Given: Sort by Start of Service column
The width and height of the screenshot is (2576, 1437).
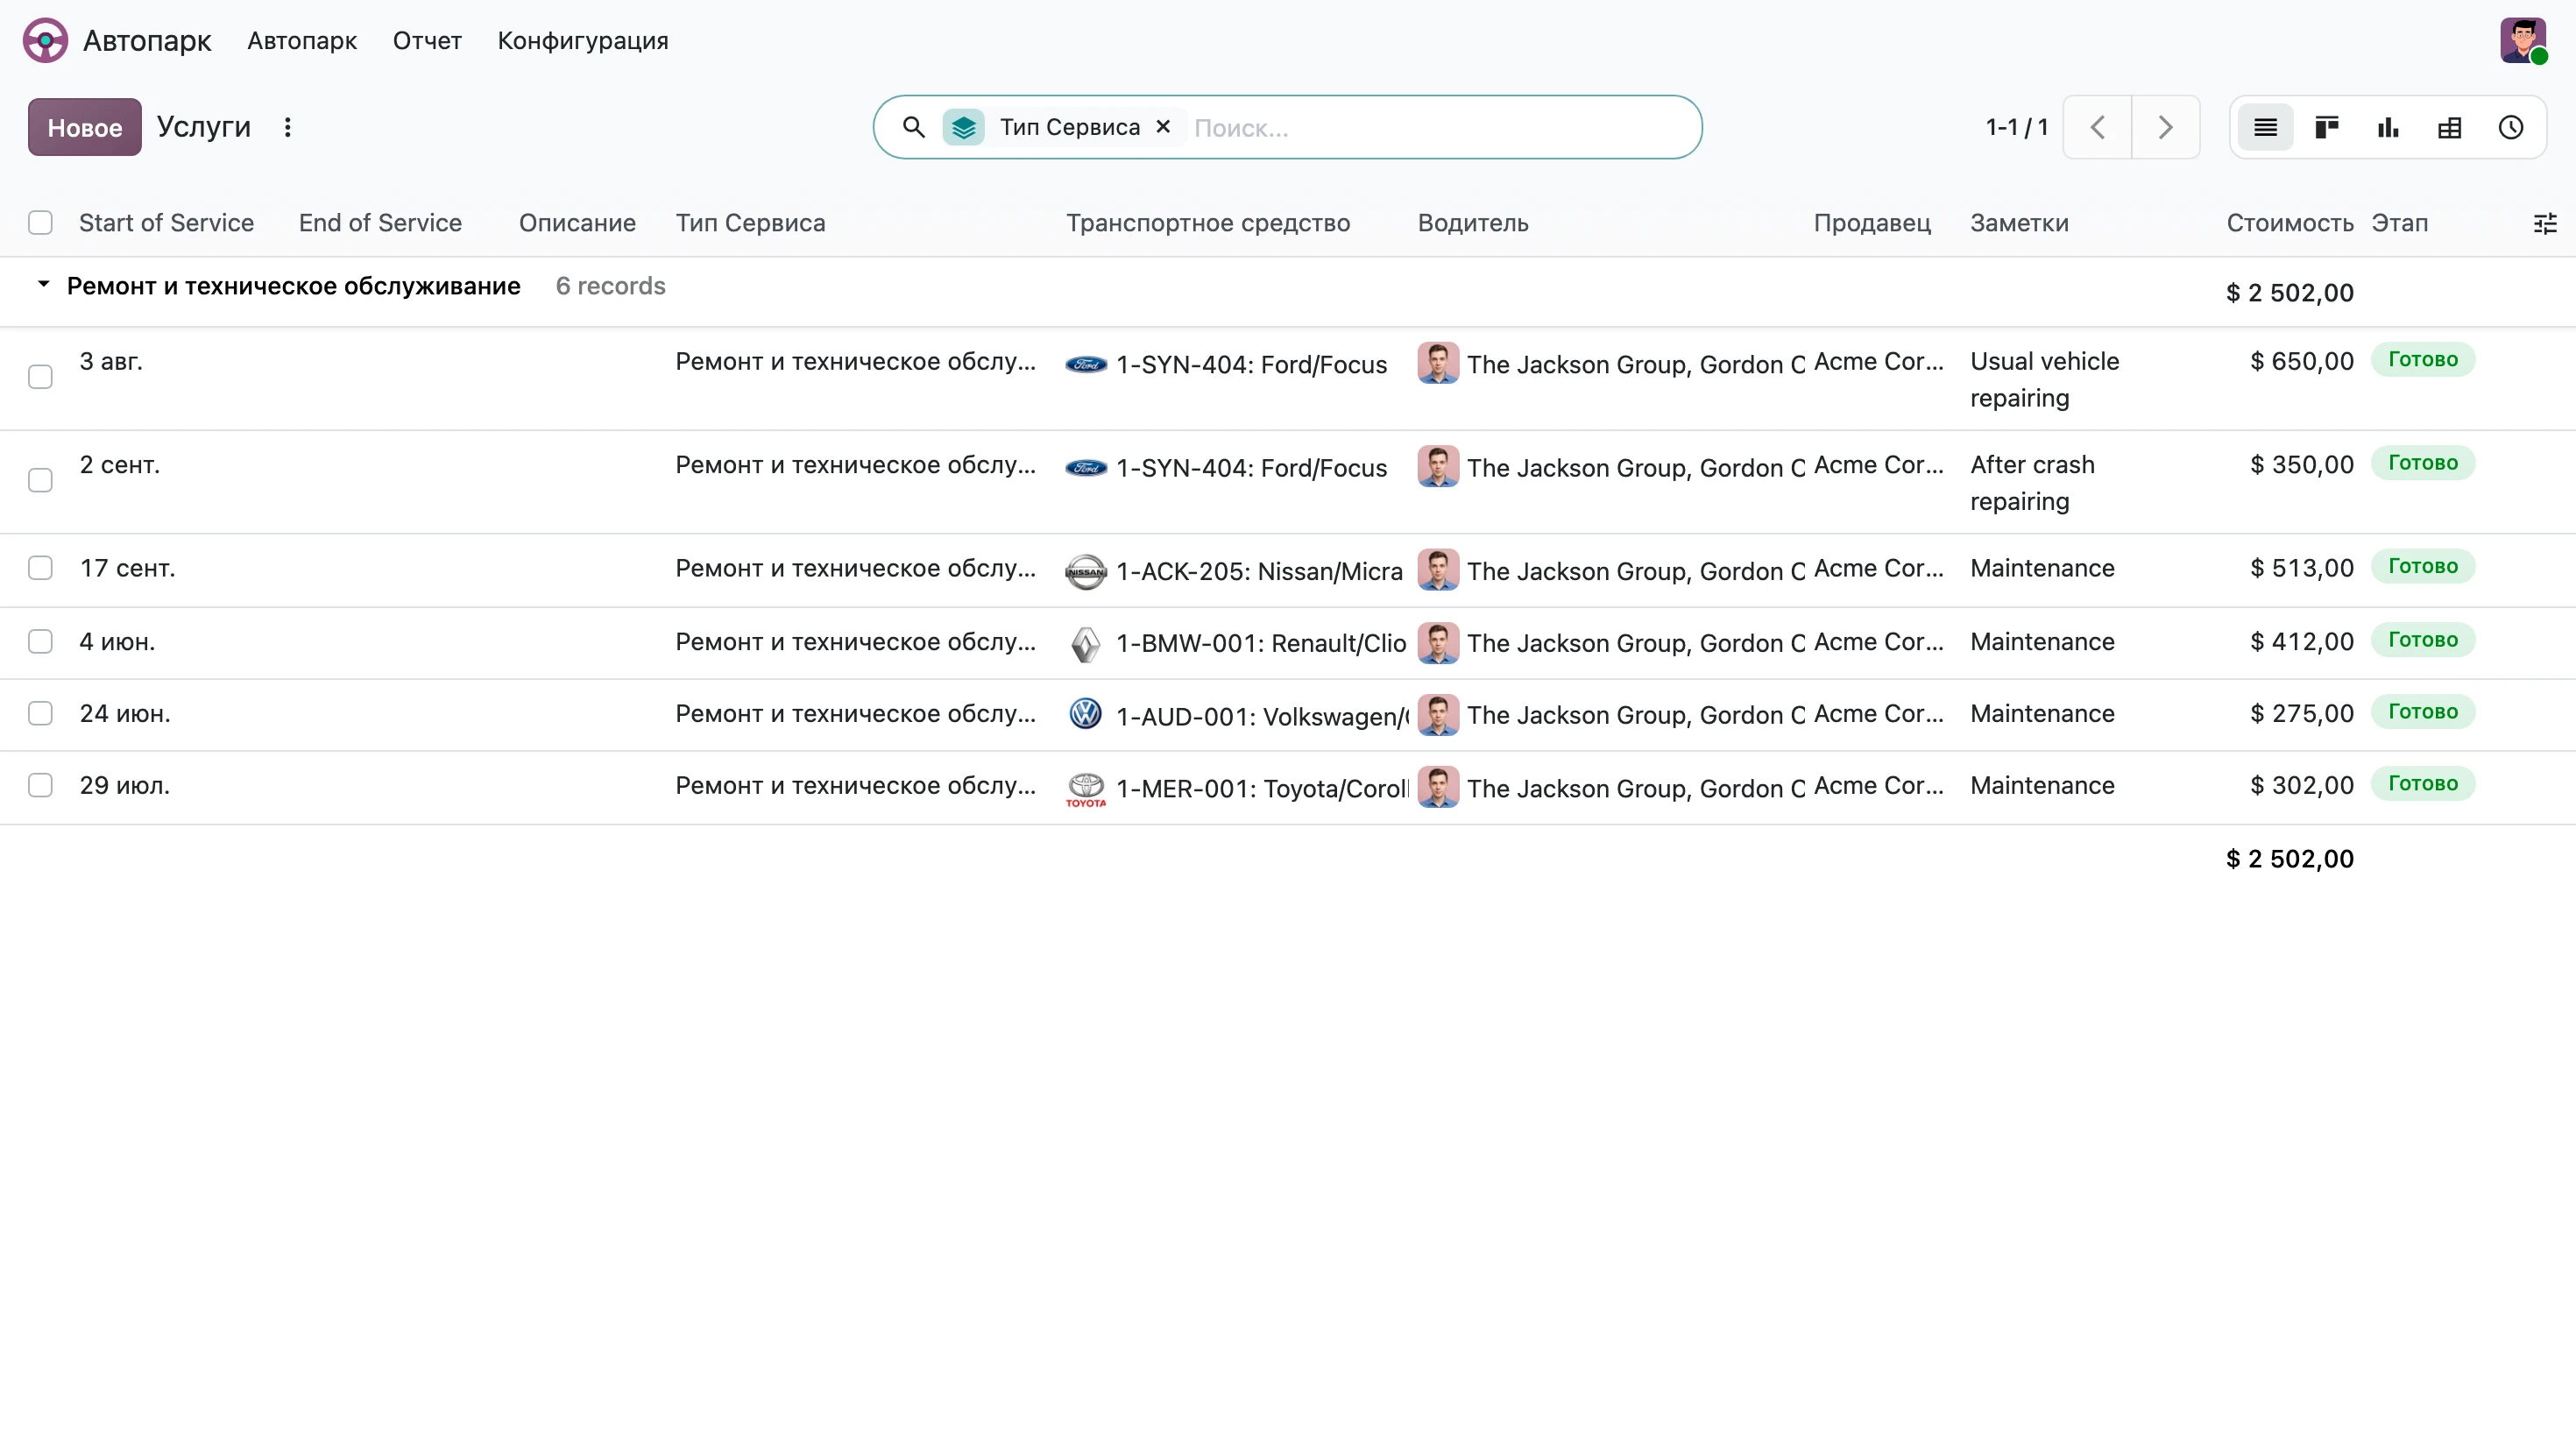Looking at the screenshot, I should [x=166, y=223].
